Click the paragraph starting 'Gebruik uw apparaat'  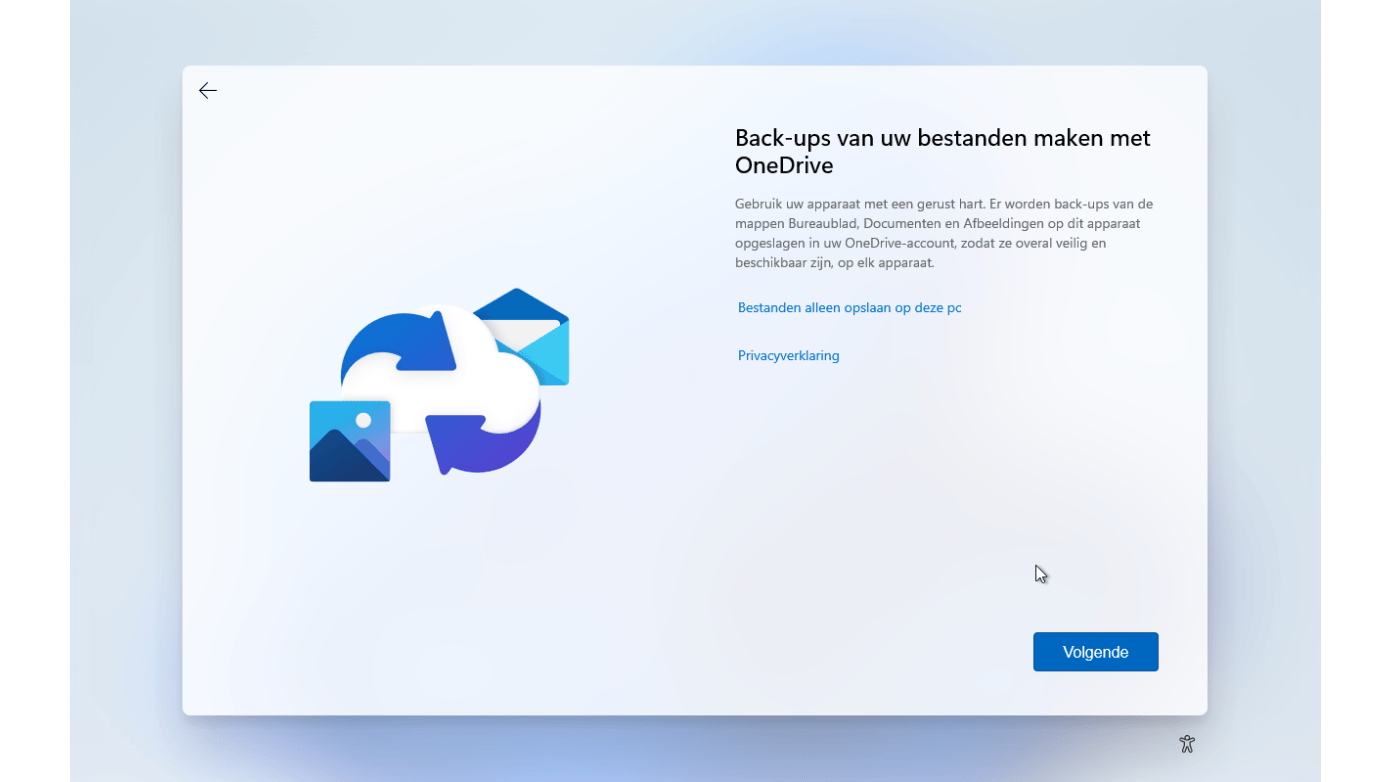tap(944, 233)
